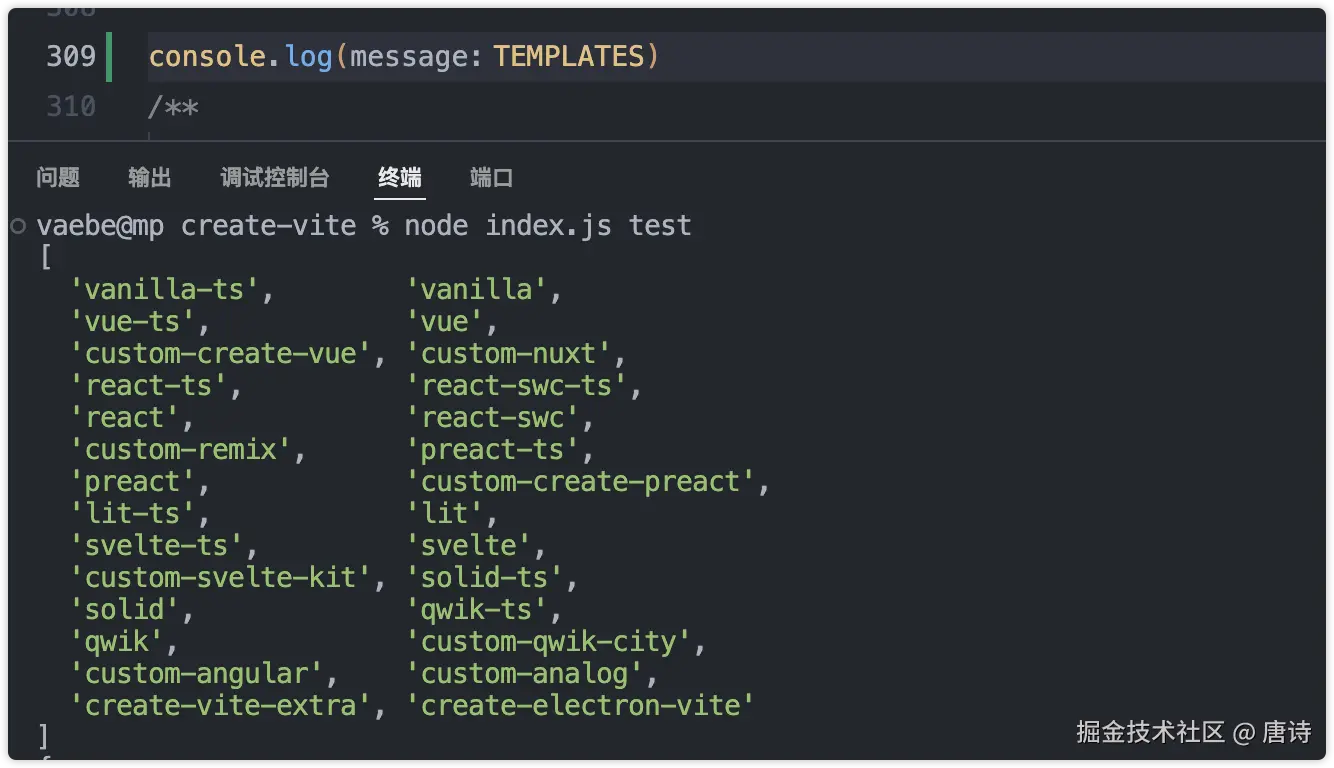Click 'react-swc-ts' in the terminal output
The image size is (1334, 768).
click(x=516, y=386)
